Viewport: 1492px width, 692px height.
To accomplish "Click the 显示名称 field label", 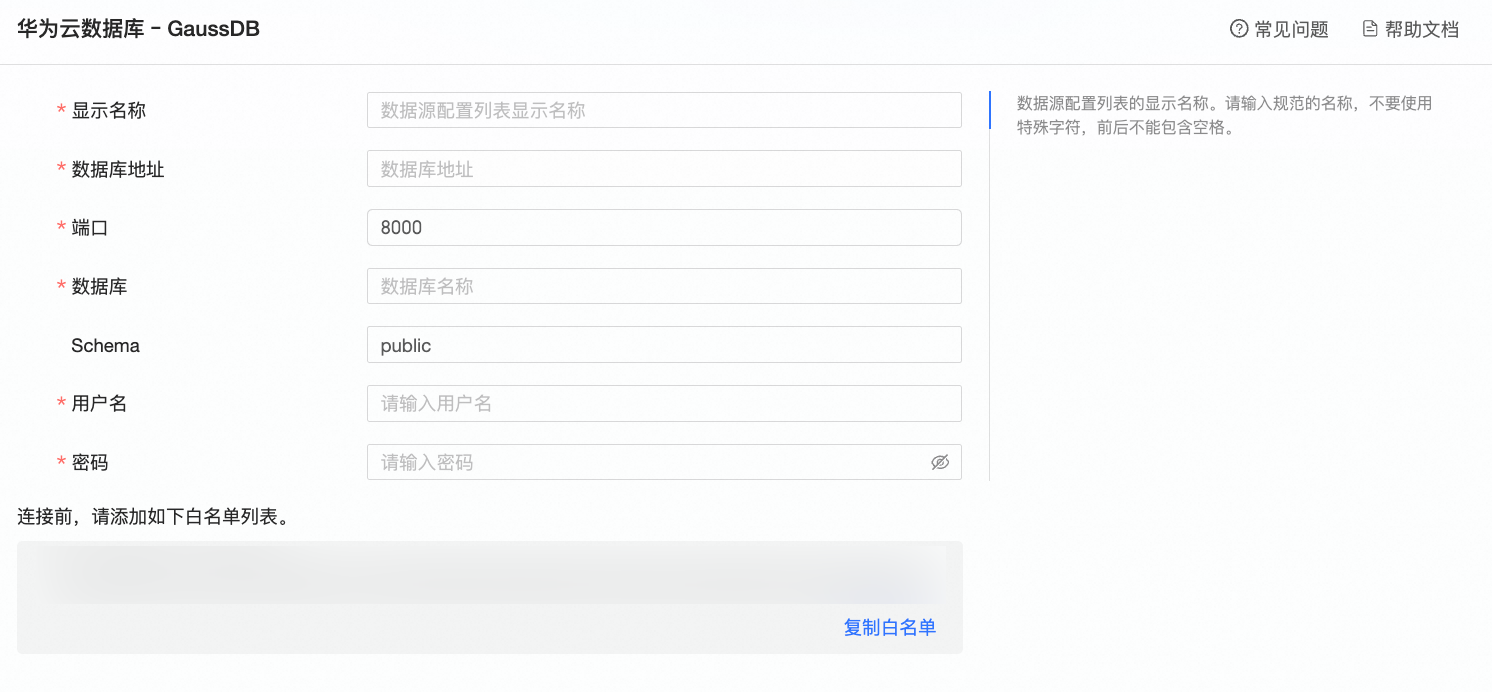I will point(109,110).
